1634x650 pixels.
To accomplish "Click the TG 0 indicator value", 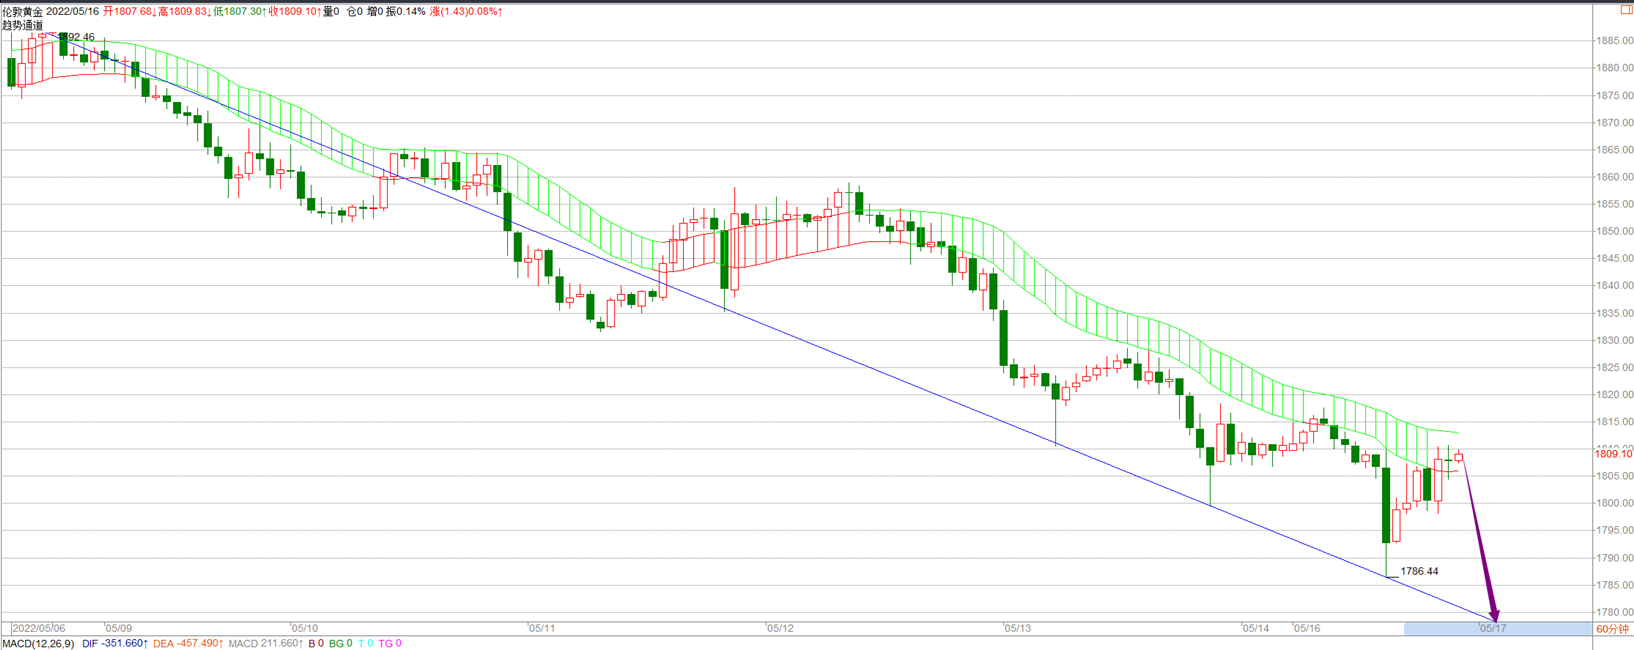I will pos(390,643).
